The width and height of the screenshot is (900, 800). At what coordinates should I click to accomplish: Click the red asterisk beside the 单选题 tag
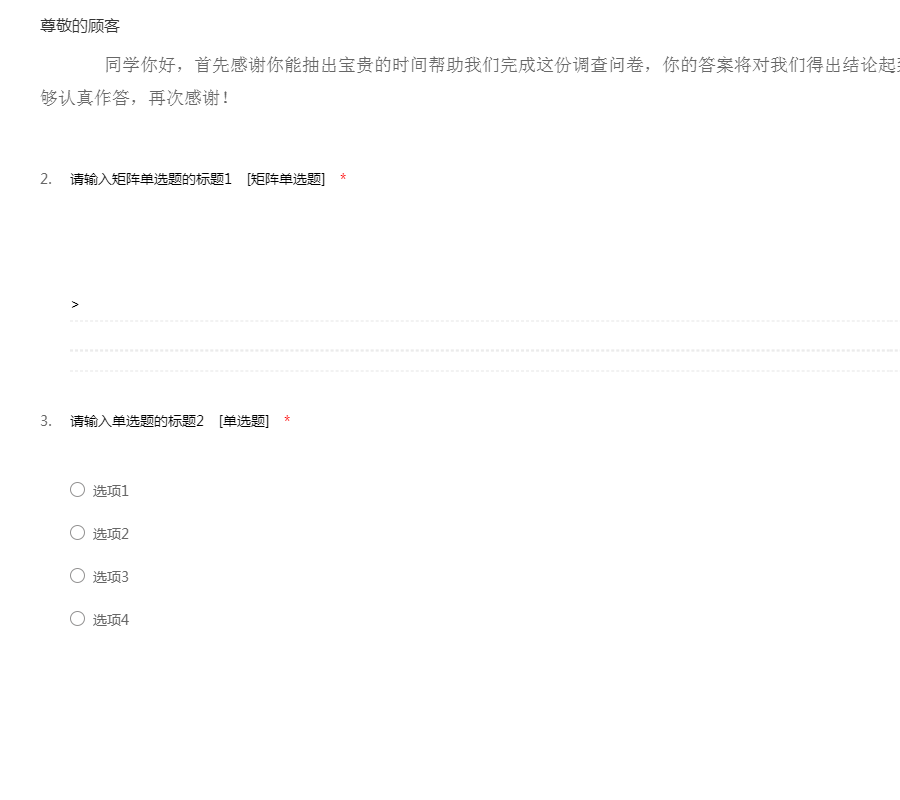click(x=287, y=421)
